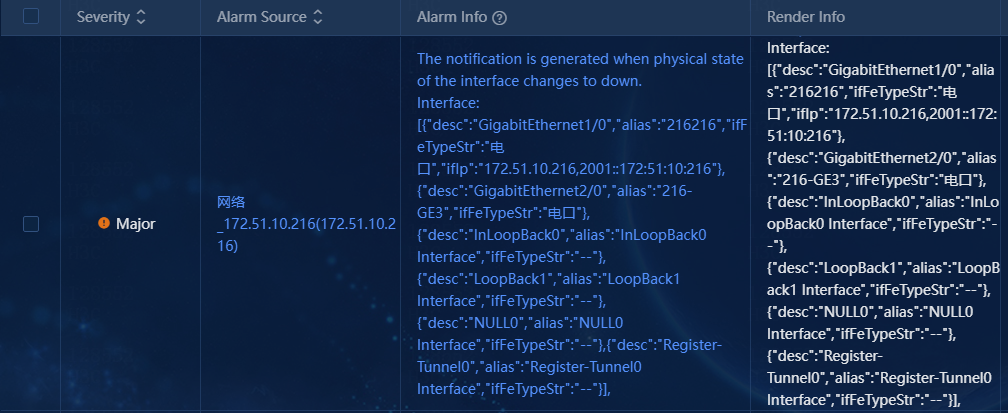Image resolution: width=1008 pixels, height=413 pixels.
Task: Click the Severity column header label
Action: pyautogui.click(x=103, y=17)
